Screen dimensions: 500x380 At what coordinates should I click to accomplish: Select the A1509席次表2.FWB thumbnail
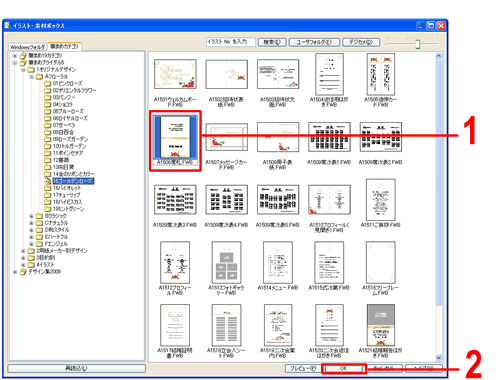coord(381,137)
